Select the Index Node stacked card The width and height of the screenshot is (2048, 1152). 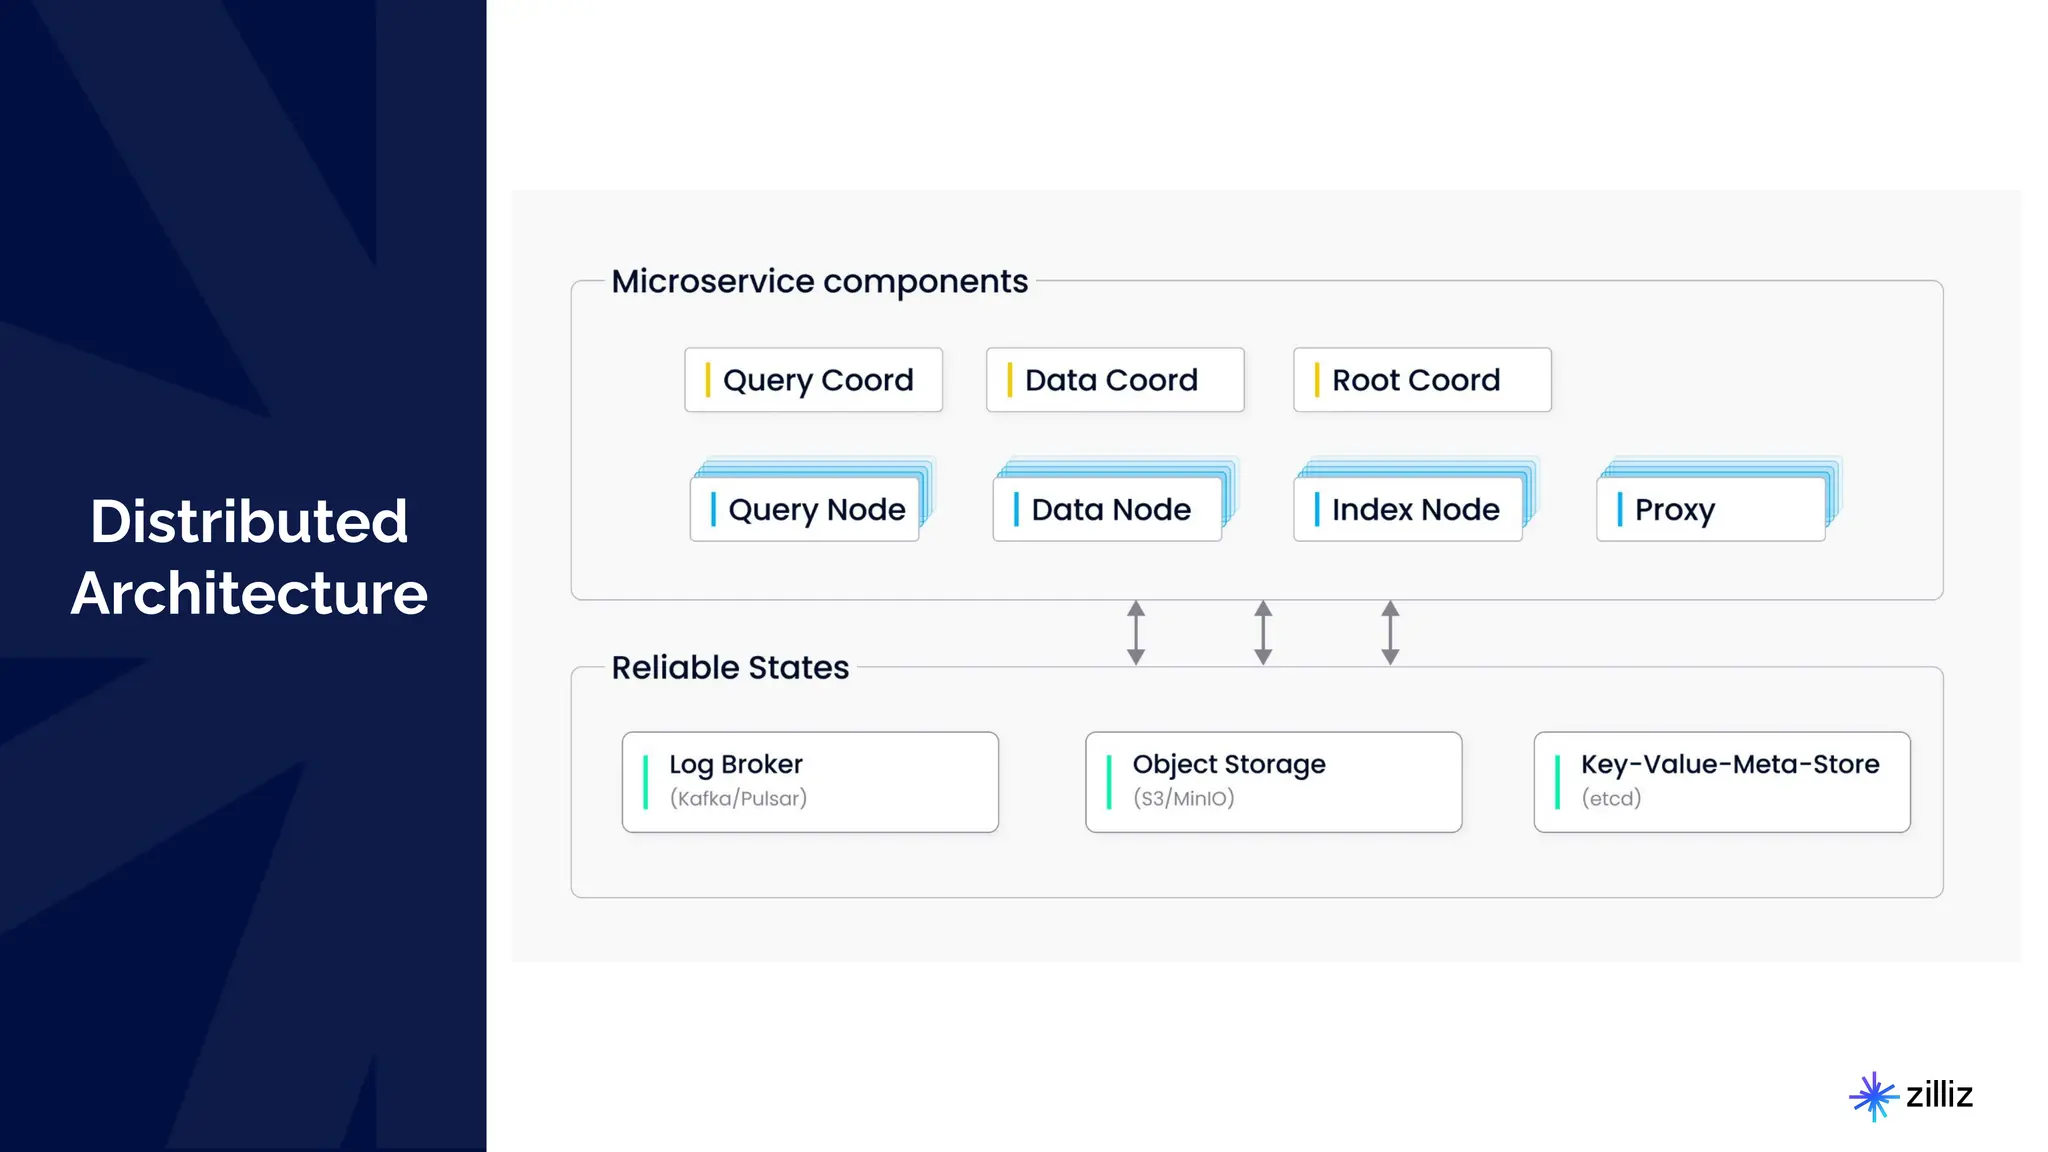click(1408, 509)
